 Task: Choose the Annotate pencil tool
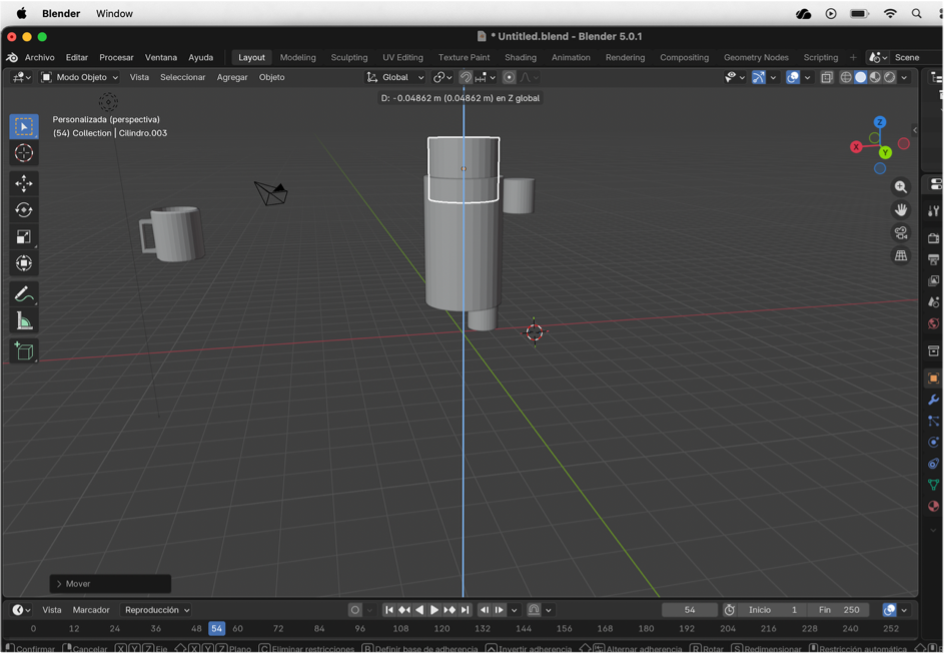coord(24,294)
